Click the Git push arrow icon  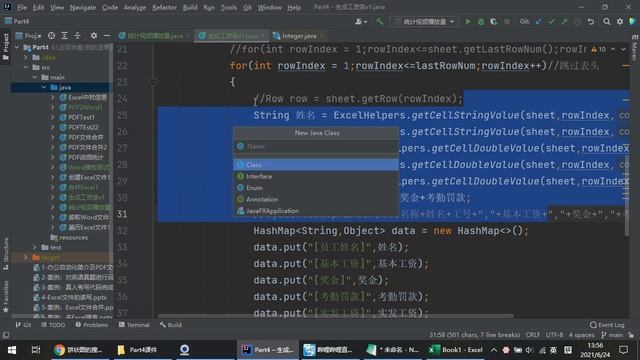564,22
